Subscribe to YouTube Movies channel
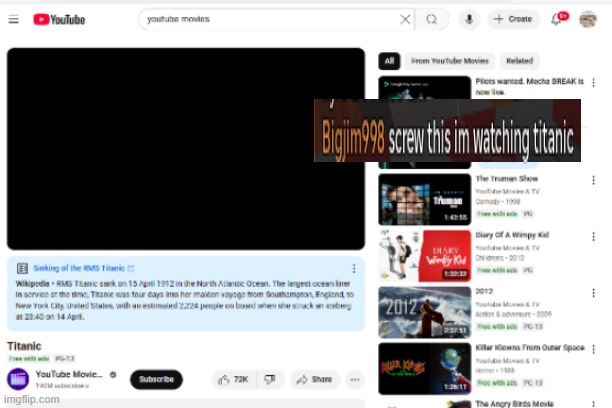 click(156, 379)
